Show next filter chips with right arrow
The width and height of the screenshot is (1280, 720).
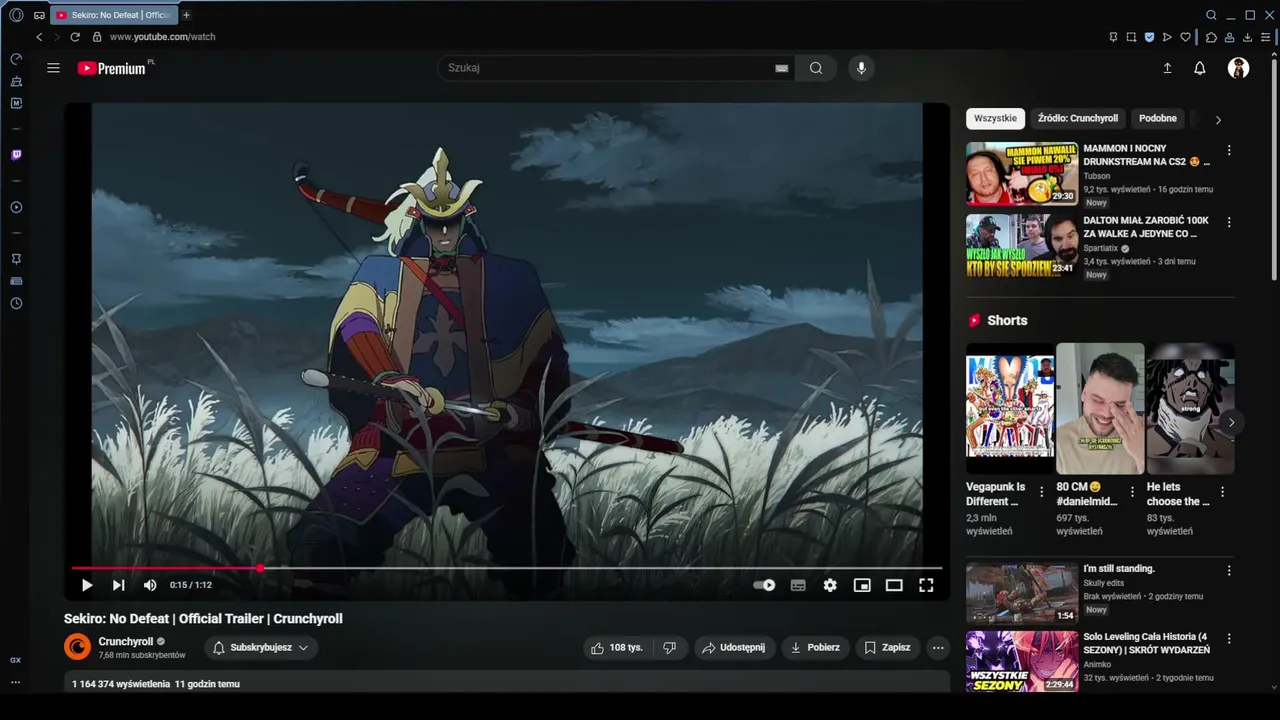[x=1218, y=119]
